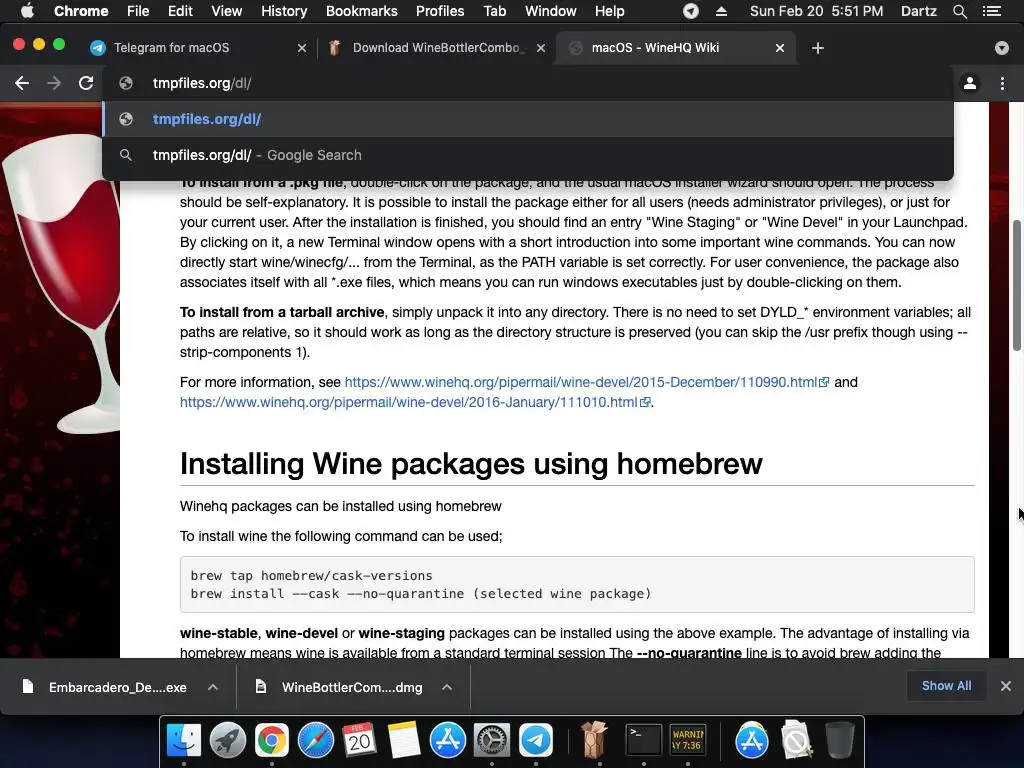The image size is (1024, 768).
Task: Open the Trash in the dock
Action: coord(839,740)
